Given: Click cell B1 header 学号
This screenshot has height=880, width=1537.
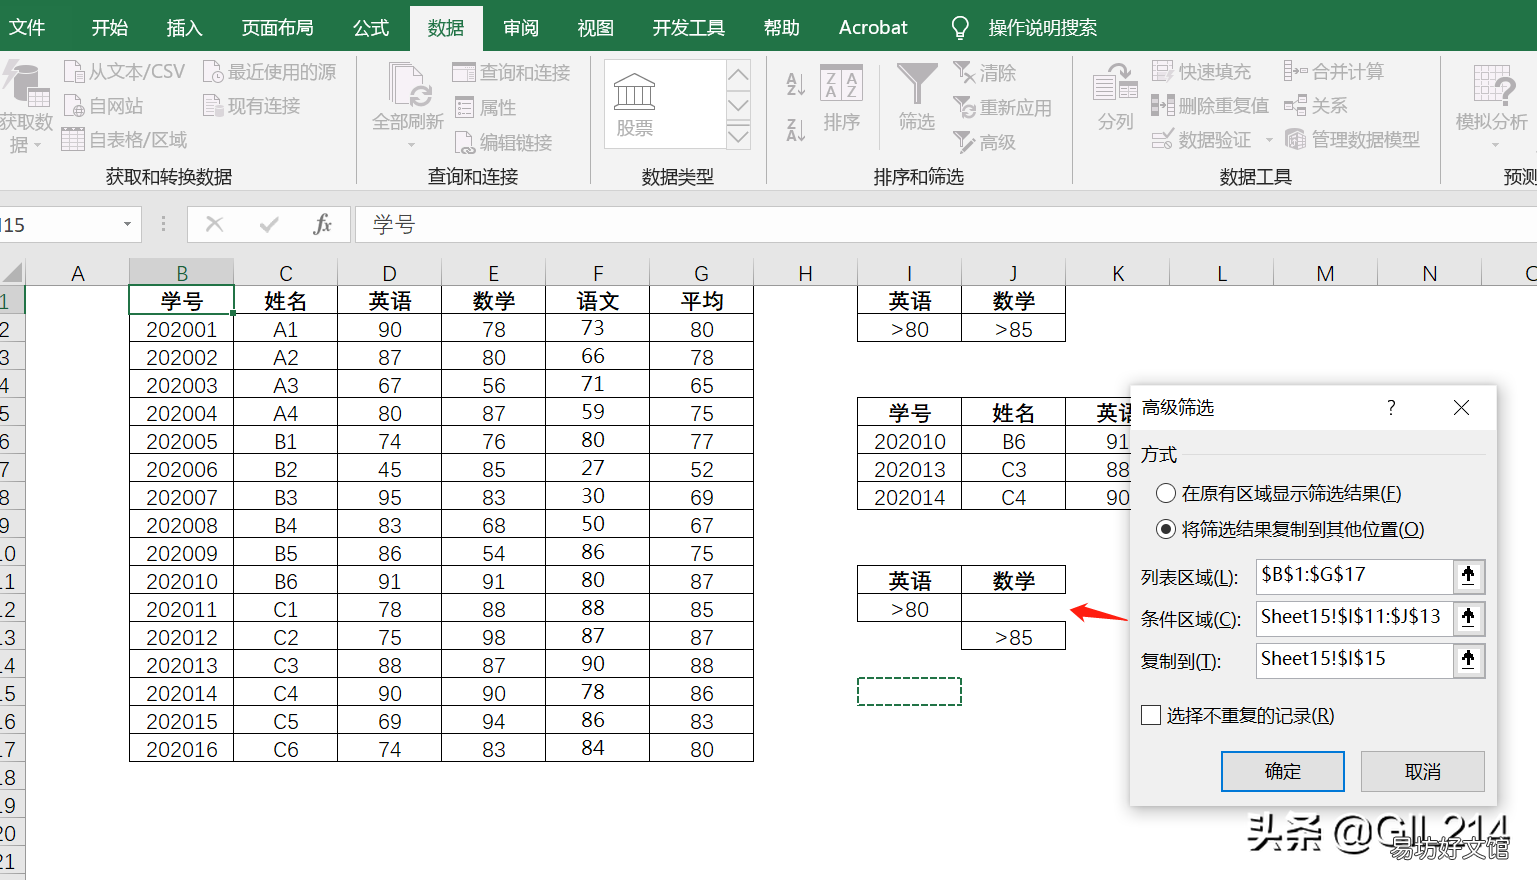Looking at the screenshot, I should click(182, 301).
